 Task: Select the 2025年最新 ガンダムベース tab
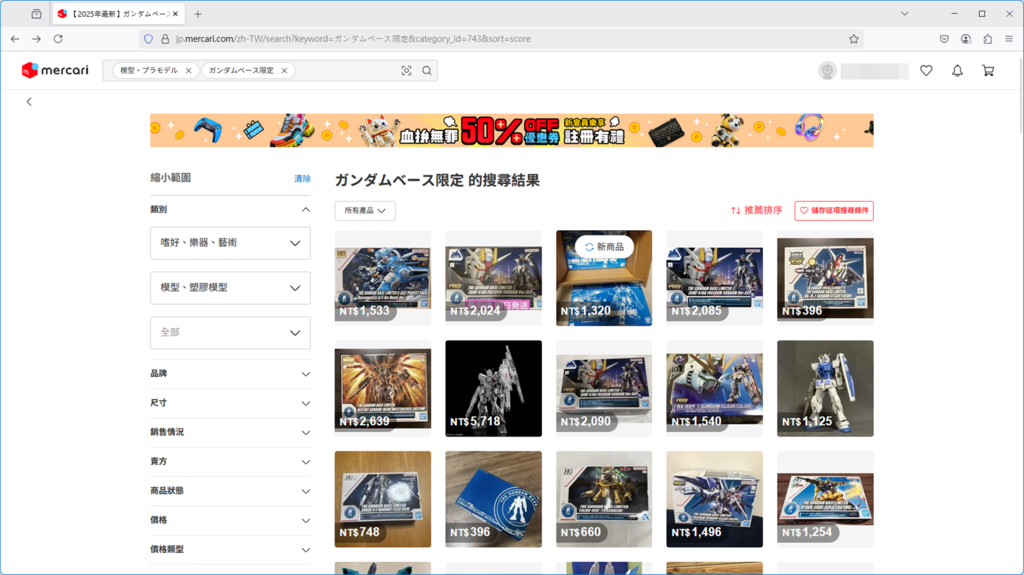coord(119,14)
